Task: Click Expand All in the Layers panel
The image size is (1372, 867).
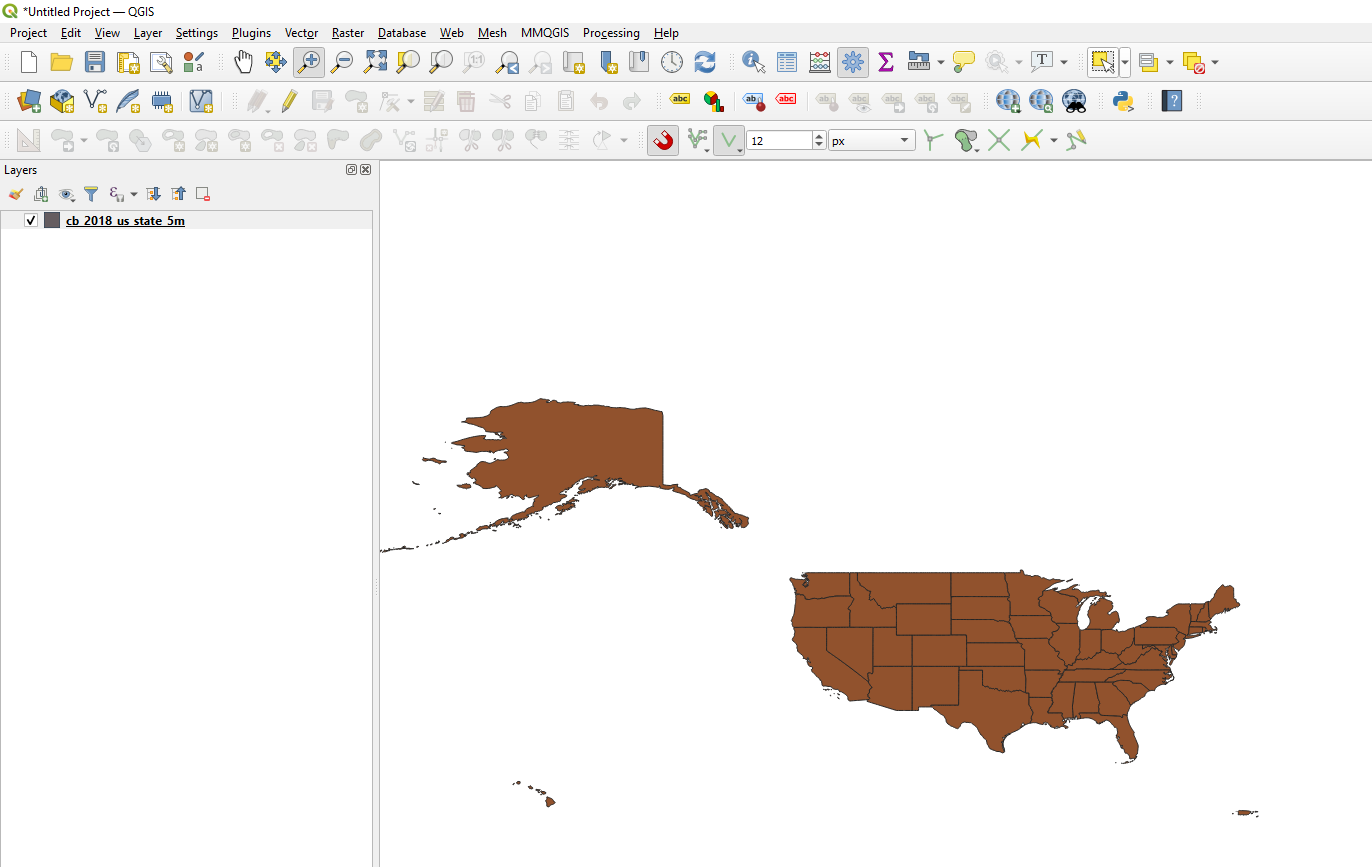Action: pyautogui.click(x=154, y=193)
